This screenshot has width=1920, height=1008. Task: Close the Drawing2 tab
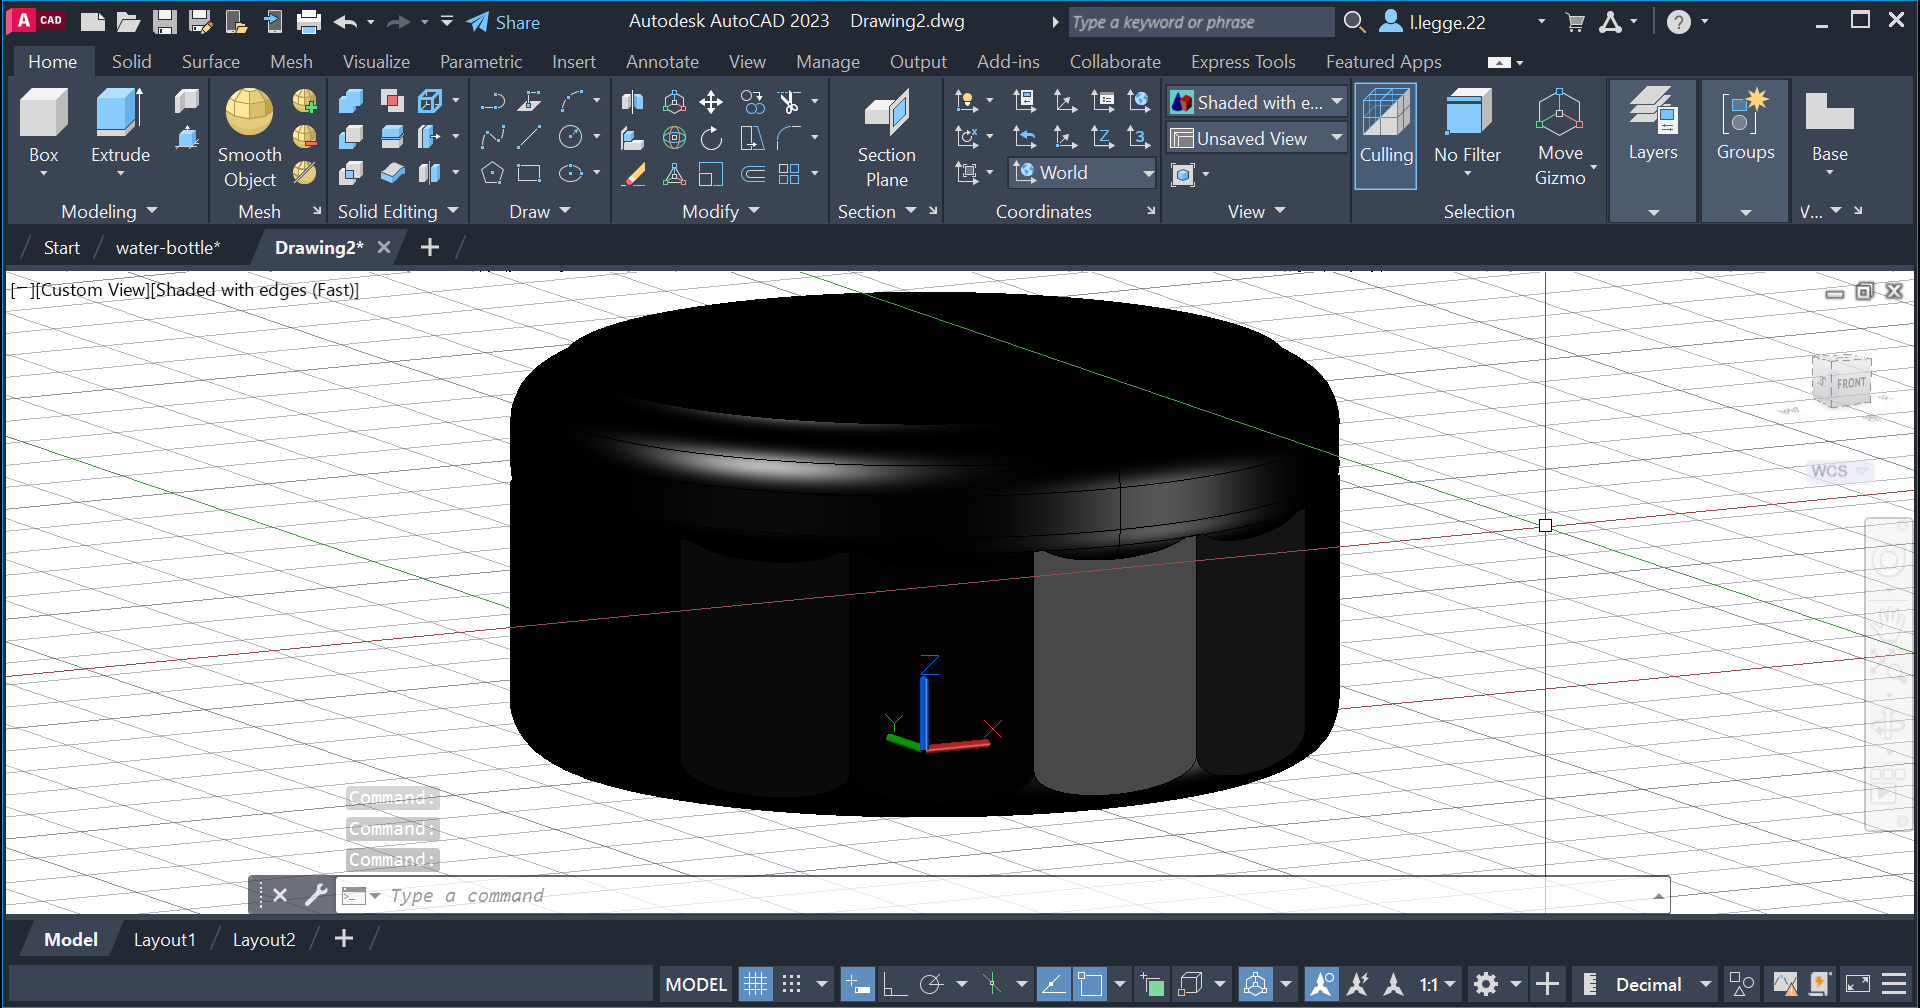[384, 247]
